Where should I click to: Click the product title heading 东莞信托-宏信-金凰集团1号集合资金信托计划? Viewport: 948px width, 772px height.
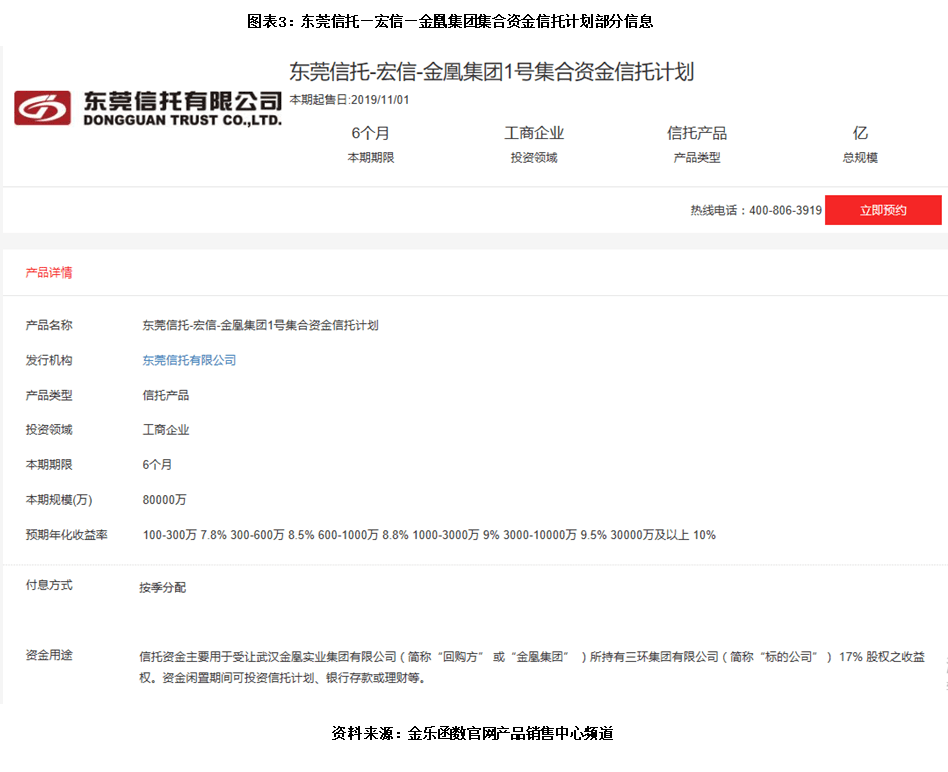coord(491,72)
